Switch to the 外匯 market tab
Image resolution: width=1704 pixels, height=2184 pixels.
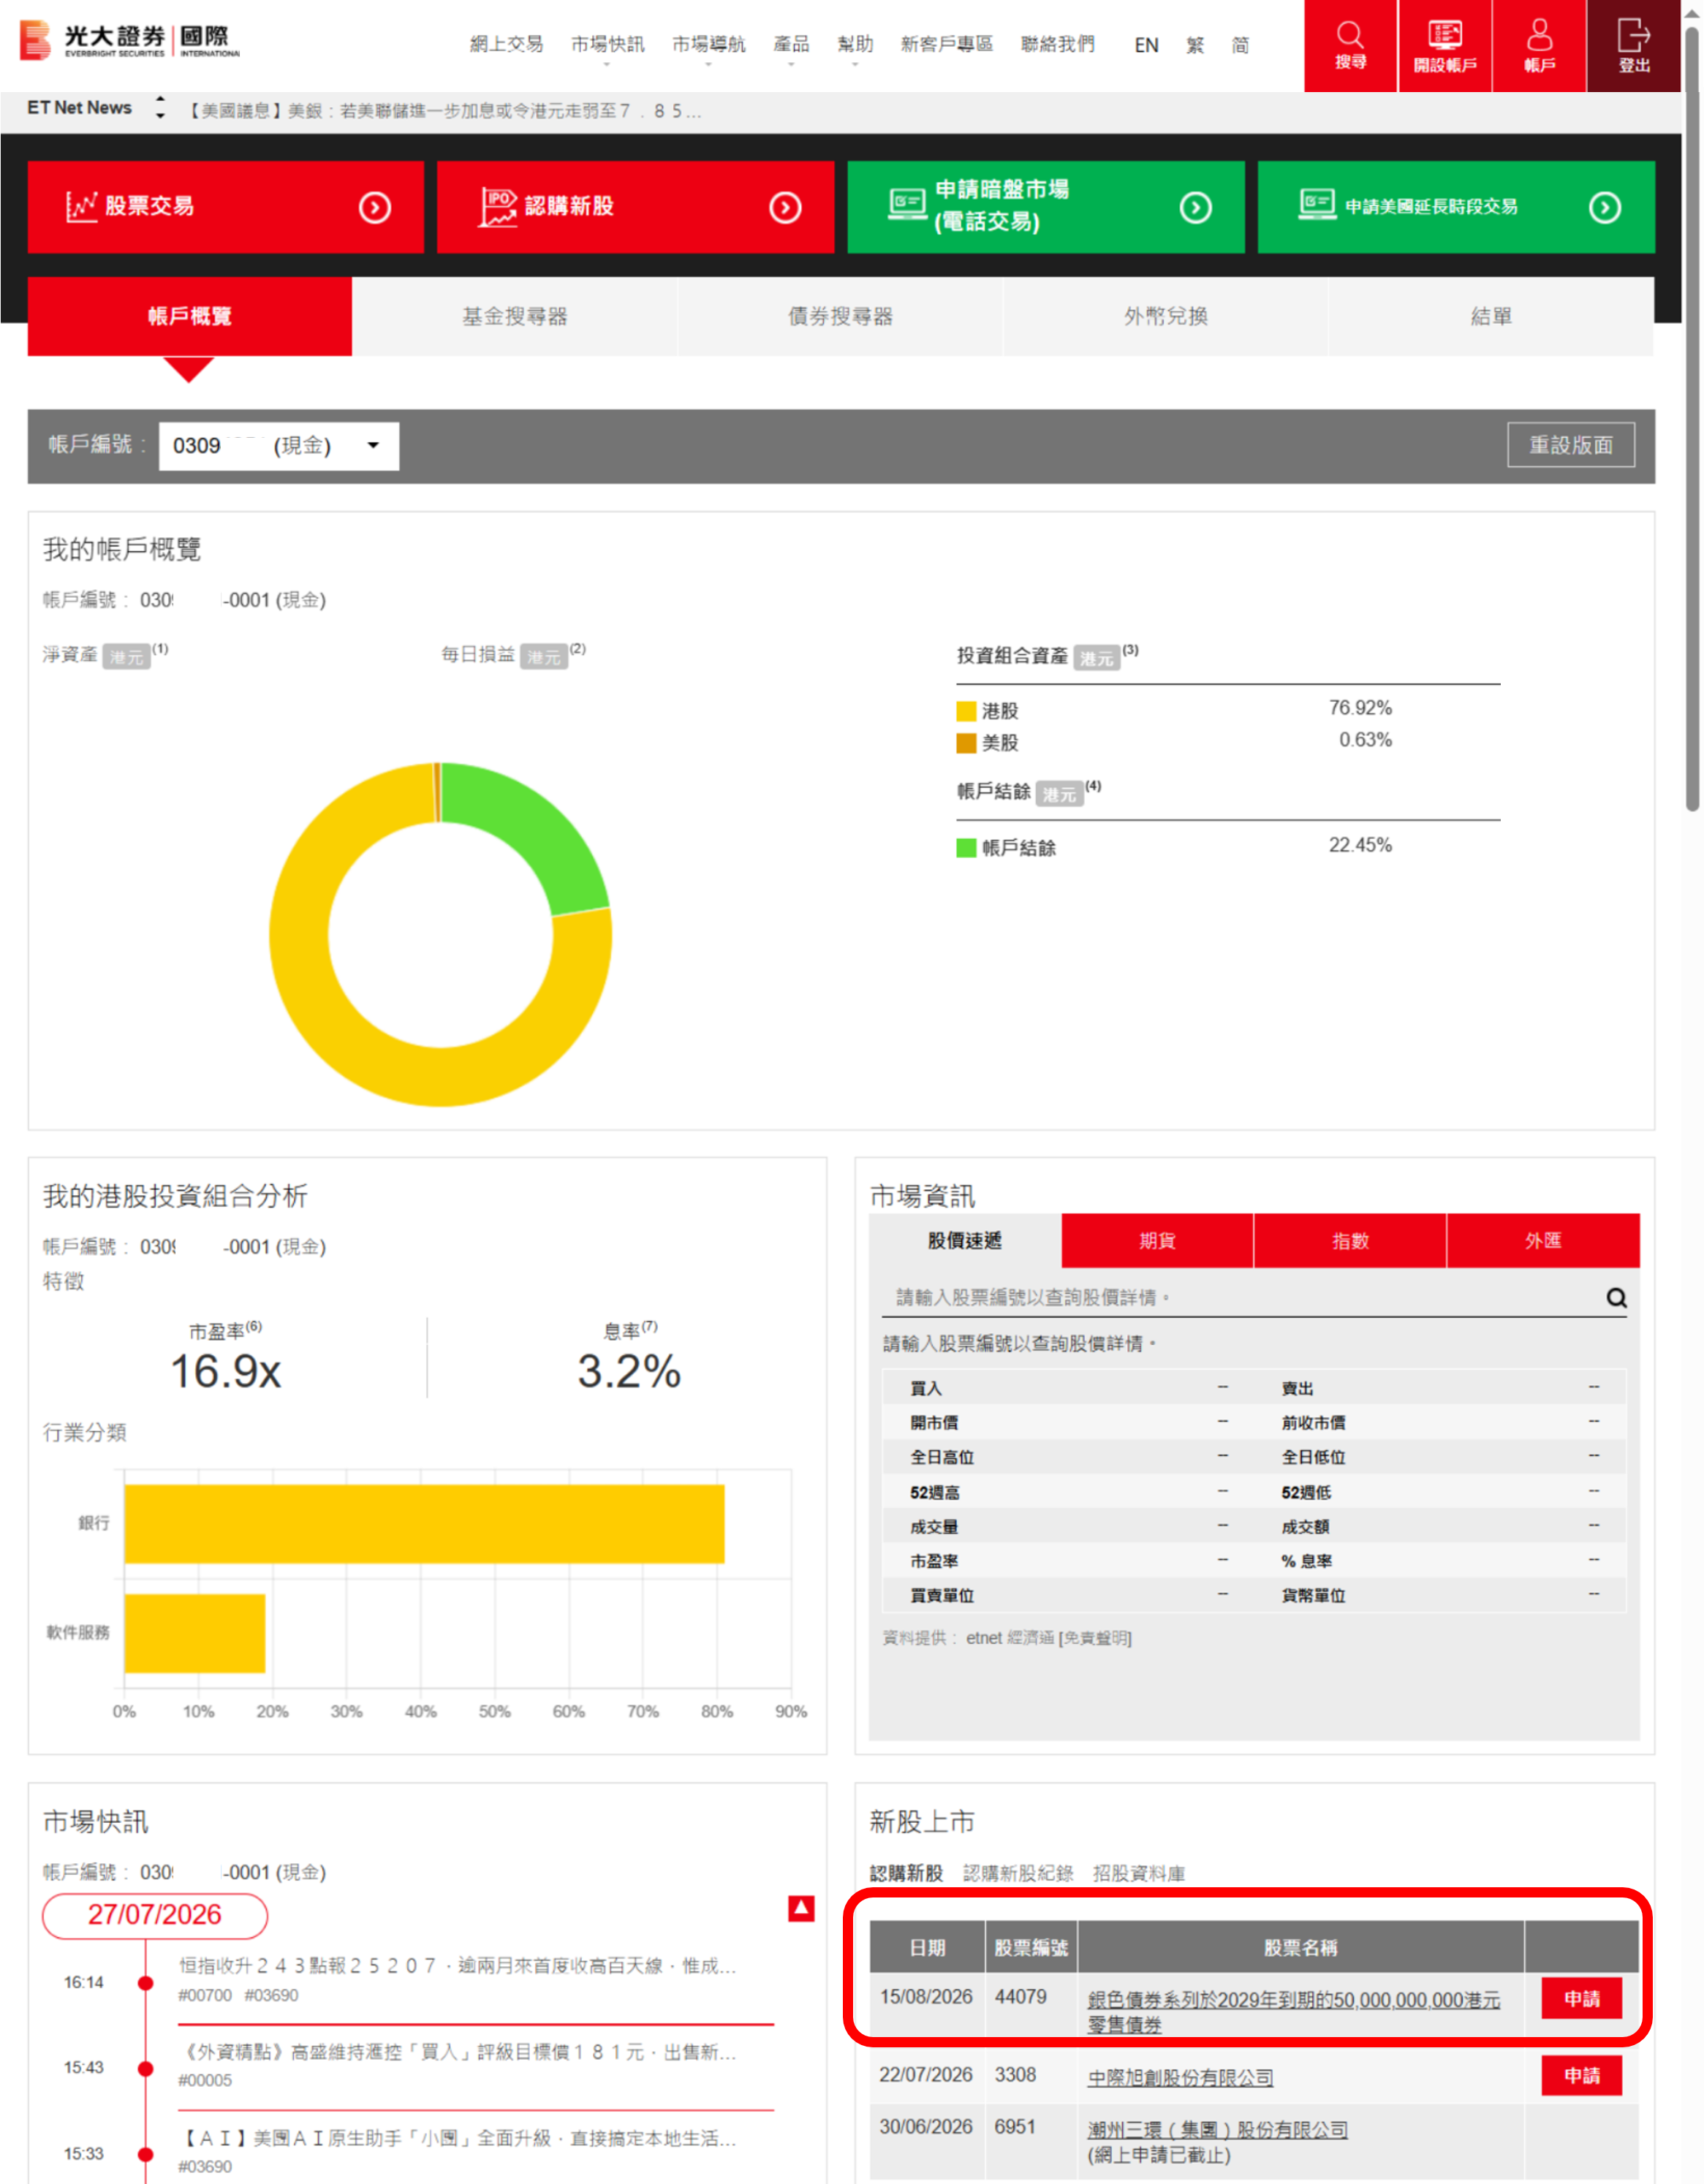pyautogui.click(x=1543, y=1241)
